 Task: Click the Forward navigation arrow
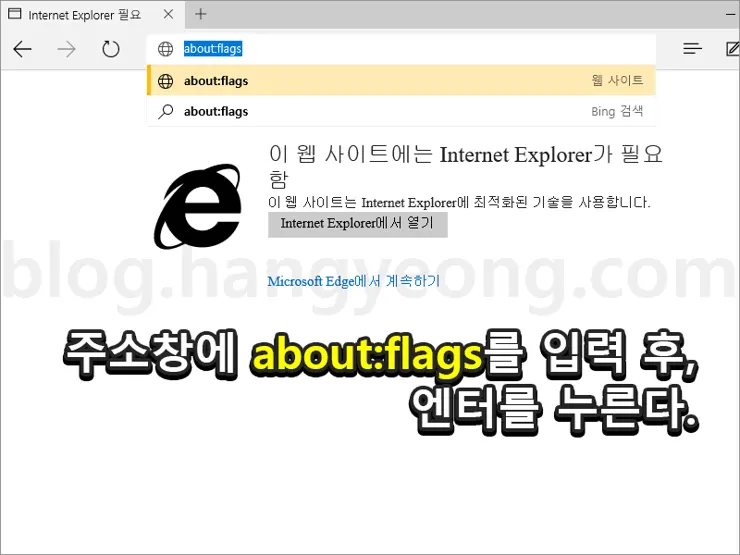[66, 49]
